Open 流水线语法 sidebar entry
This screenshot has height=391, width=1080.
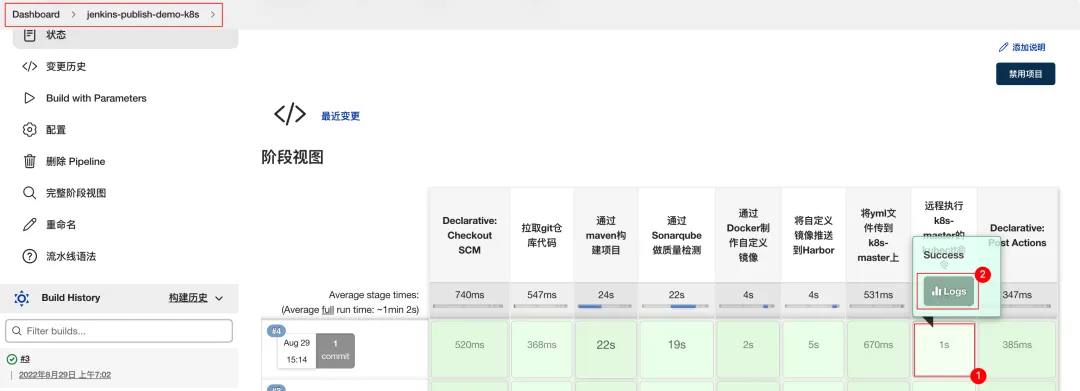pos(71,257)
